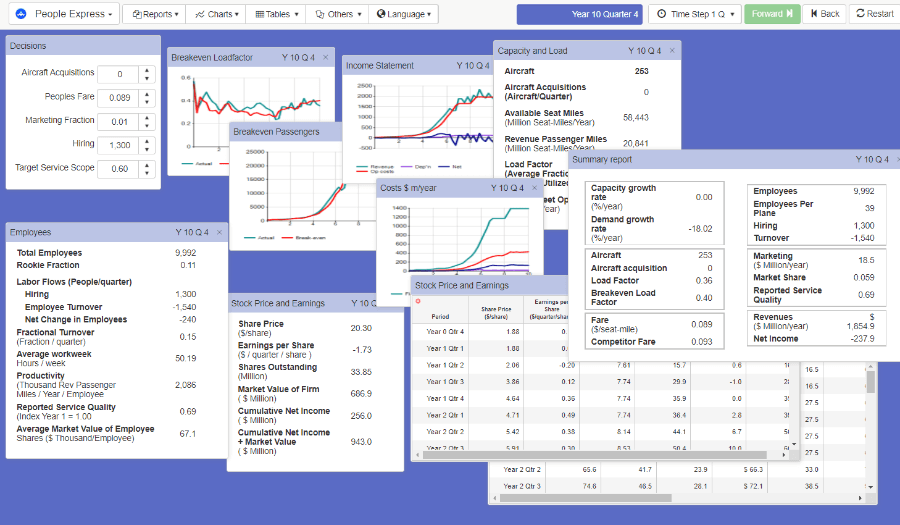Increase Hiring value with the up arrow
The height and width of the screenshot is (525, 900).
(147, 141)
